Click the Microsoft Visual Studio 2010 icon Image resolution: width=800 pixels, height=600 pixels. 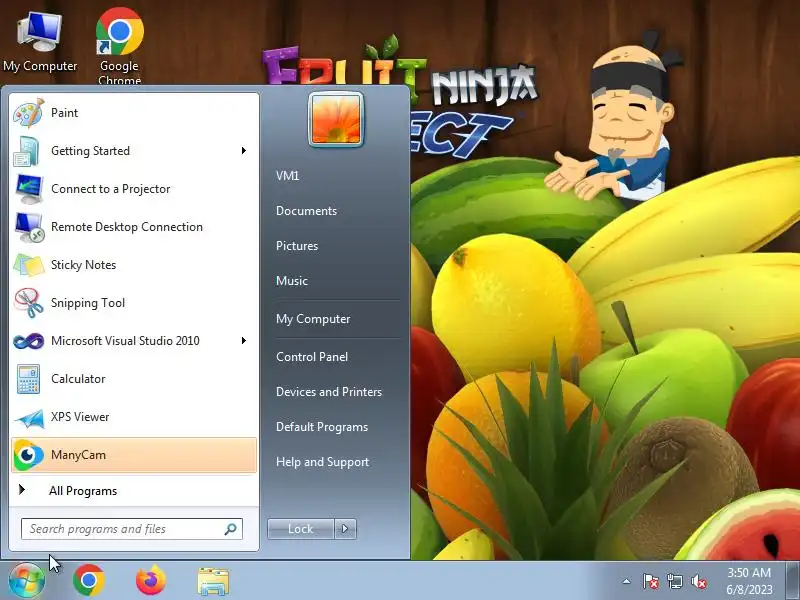29,341
